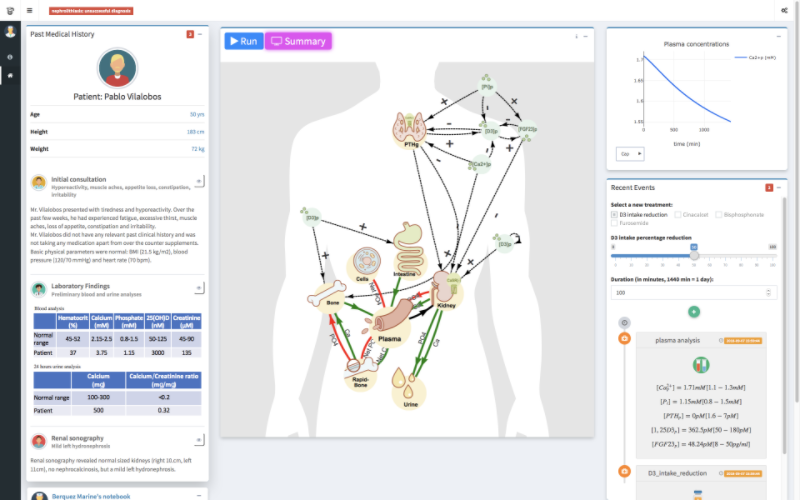Screen dimensions: 800x500
Task: Click the home icon in left sidebar
Action: click(10, 75)
